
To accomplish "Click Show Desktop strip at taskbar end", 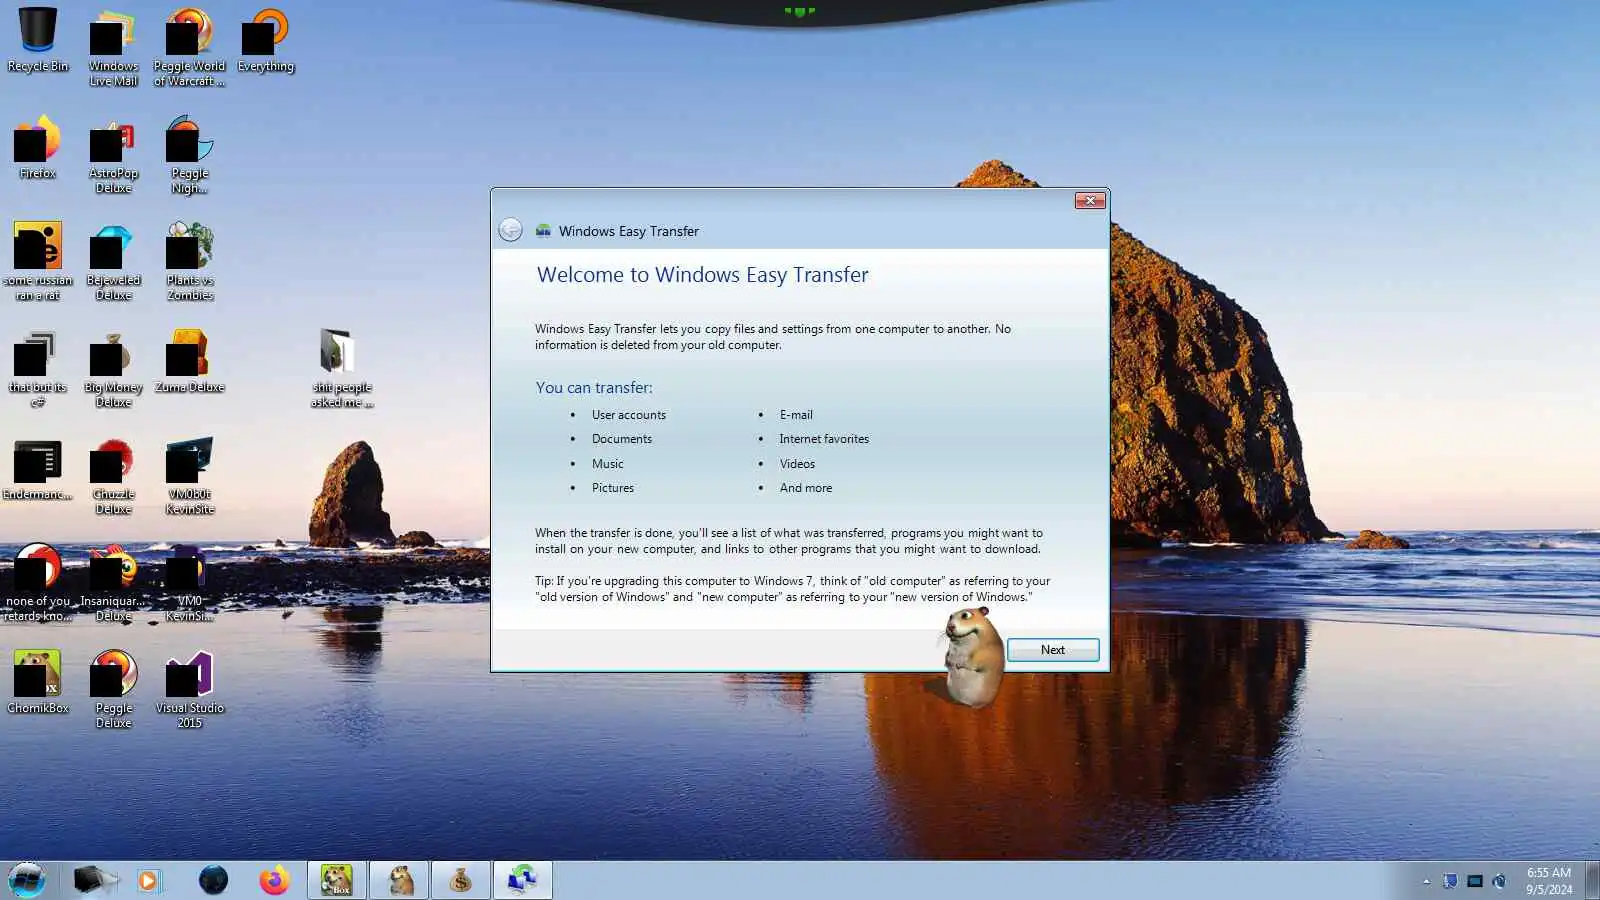I will [x=1592, y=881].
